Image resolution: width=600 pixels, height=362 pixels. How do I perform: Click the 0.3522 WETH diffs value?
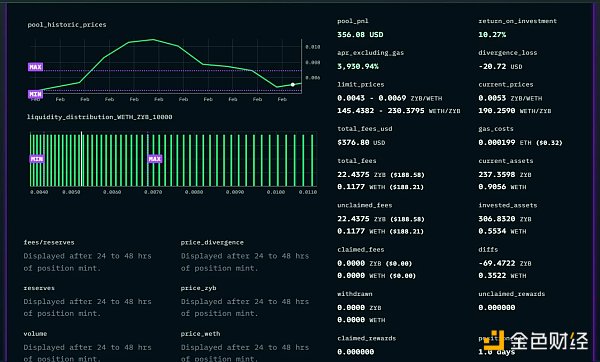click(502, 276)
